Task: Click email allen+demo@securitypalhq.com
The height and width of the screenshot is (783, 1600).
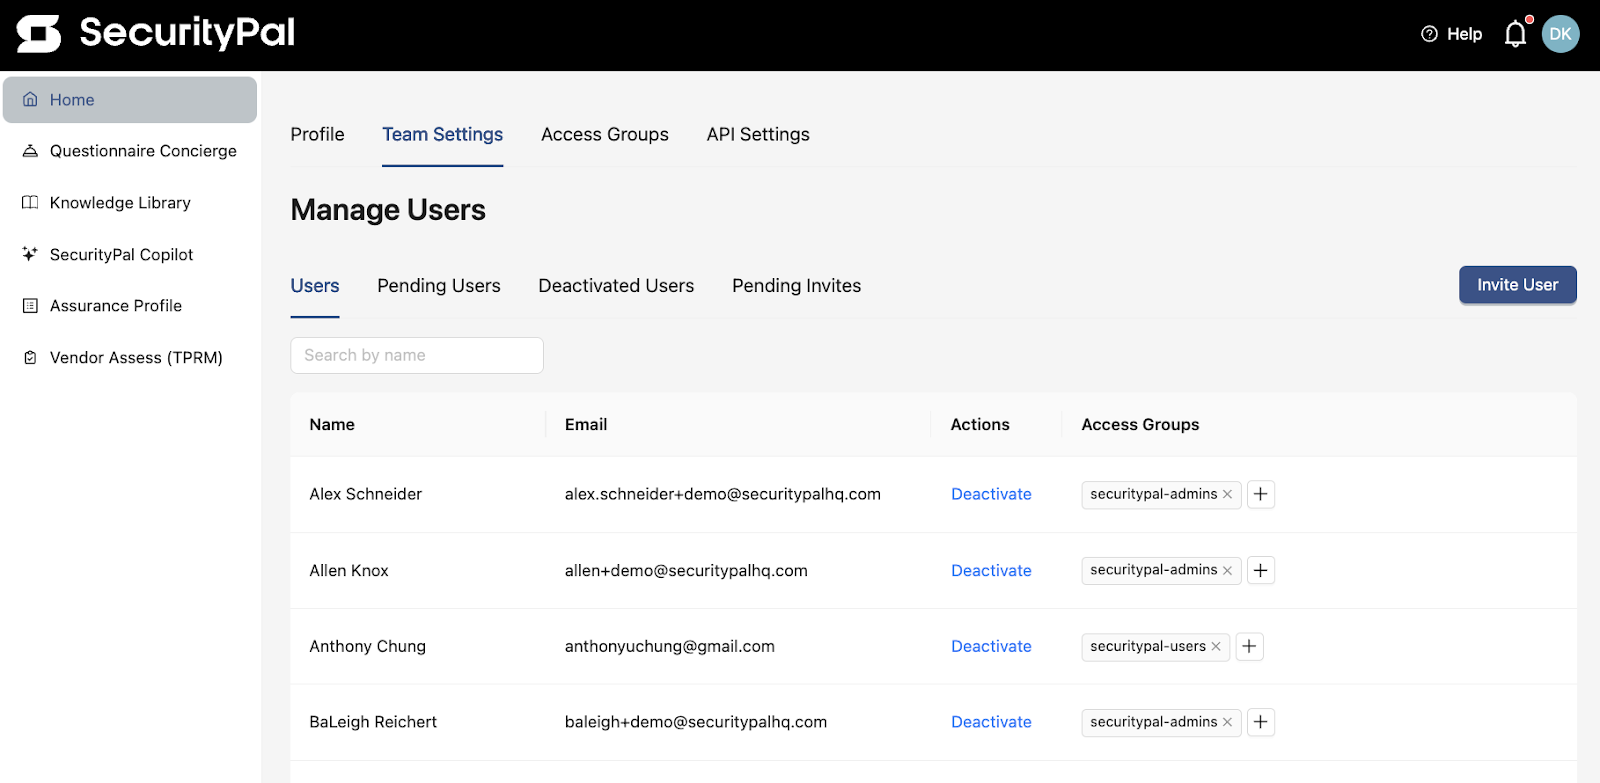Action: pos(686,570)
